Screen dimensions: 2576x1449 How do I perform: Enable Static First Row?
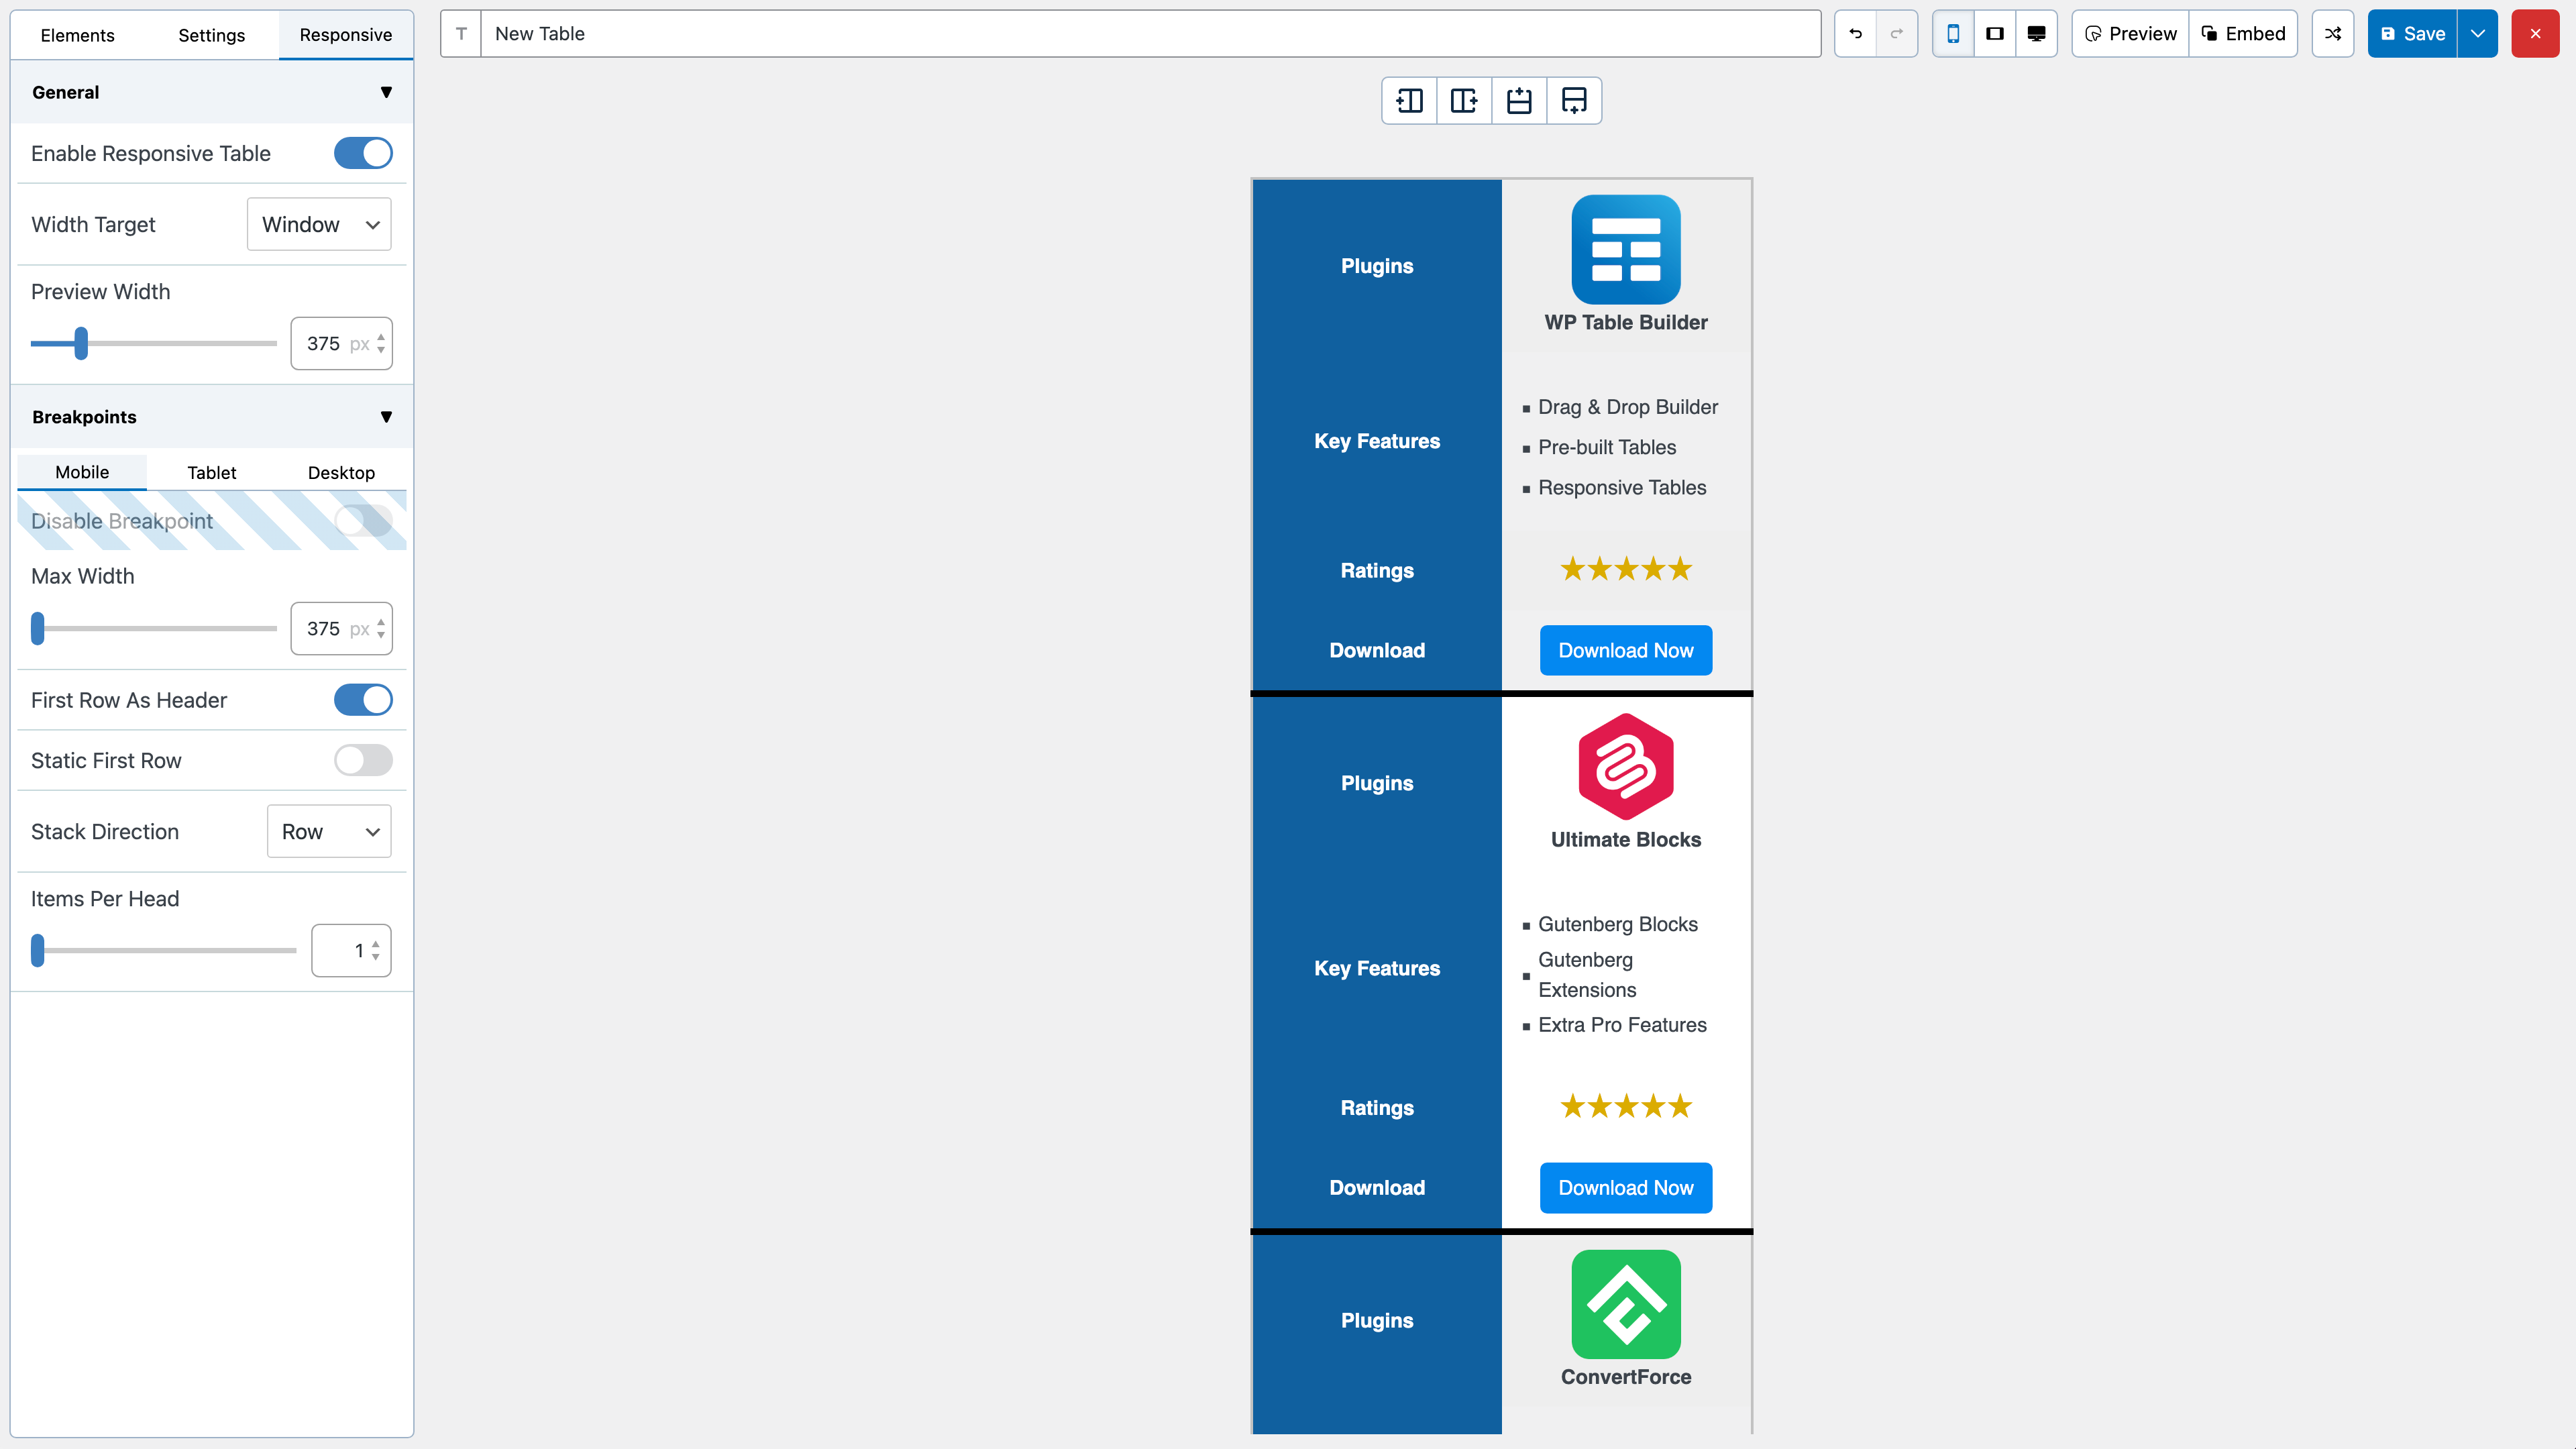click(x=363, y=760)
